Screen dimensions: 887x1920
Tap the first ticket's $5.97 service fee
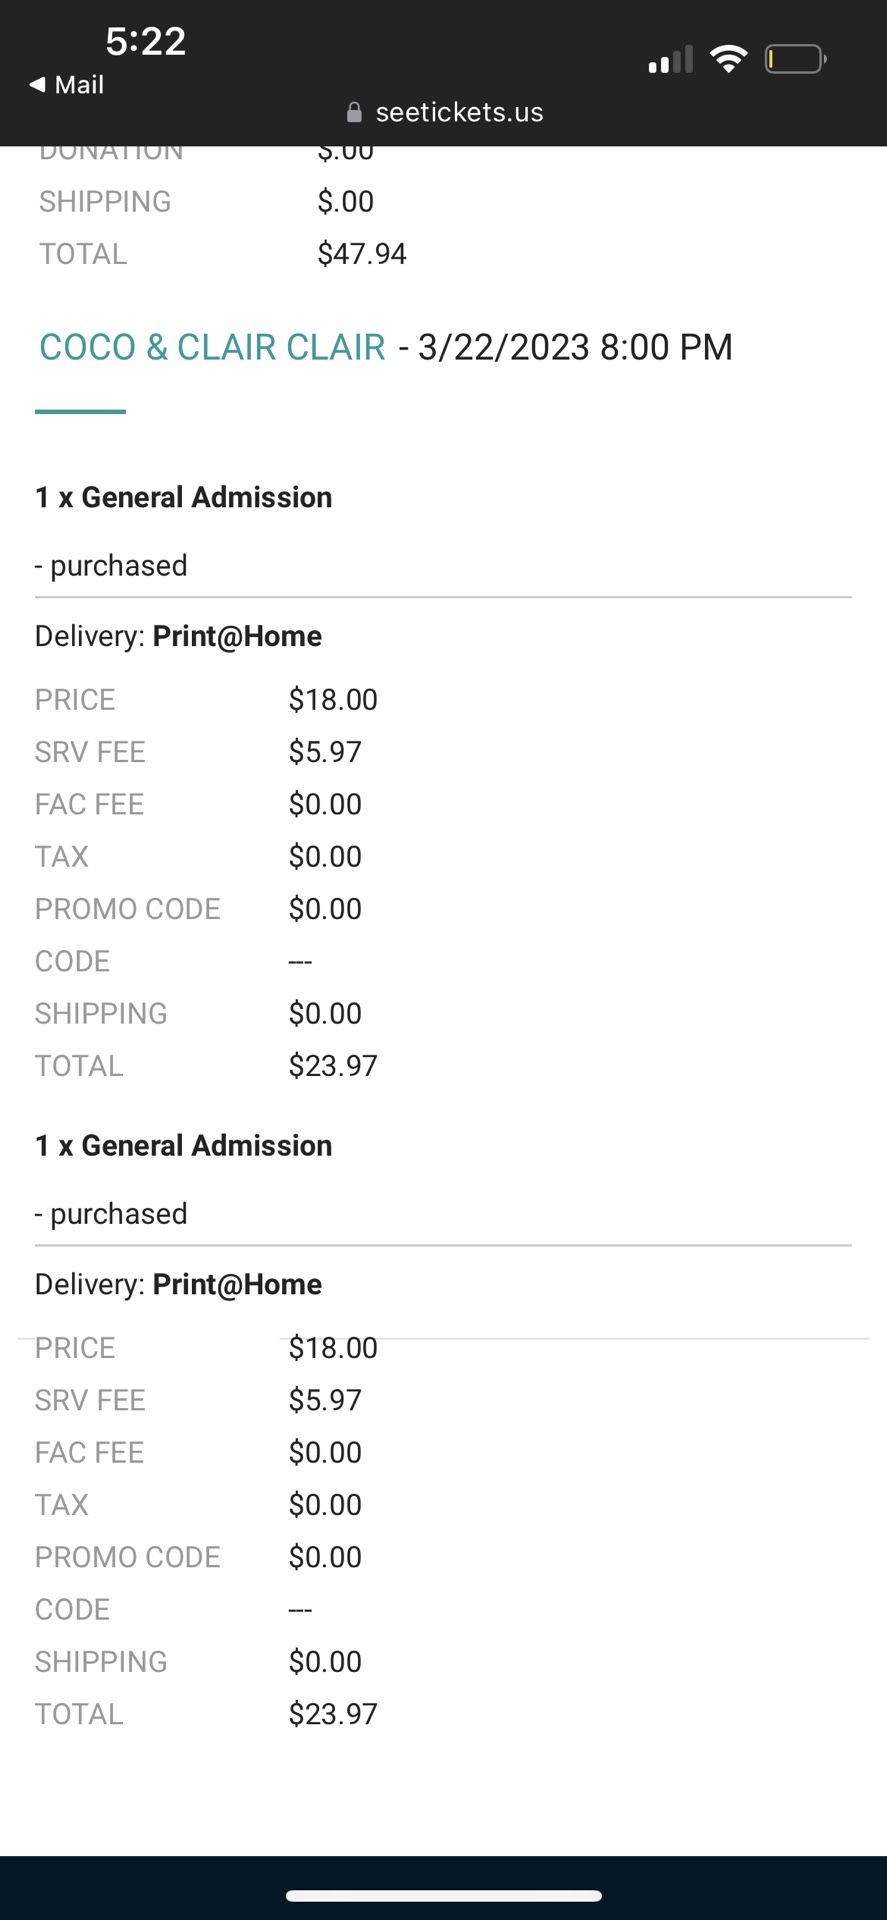[x=325, y=752]
